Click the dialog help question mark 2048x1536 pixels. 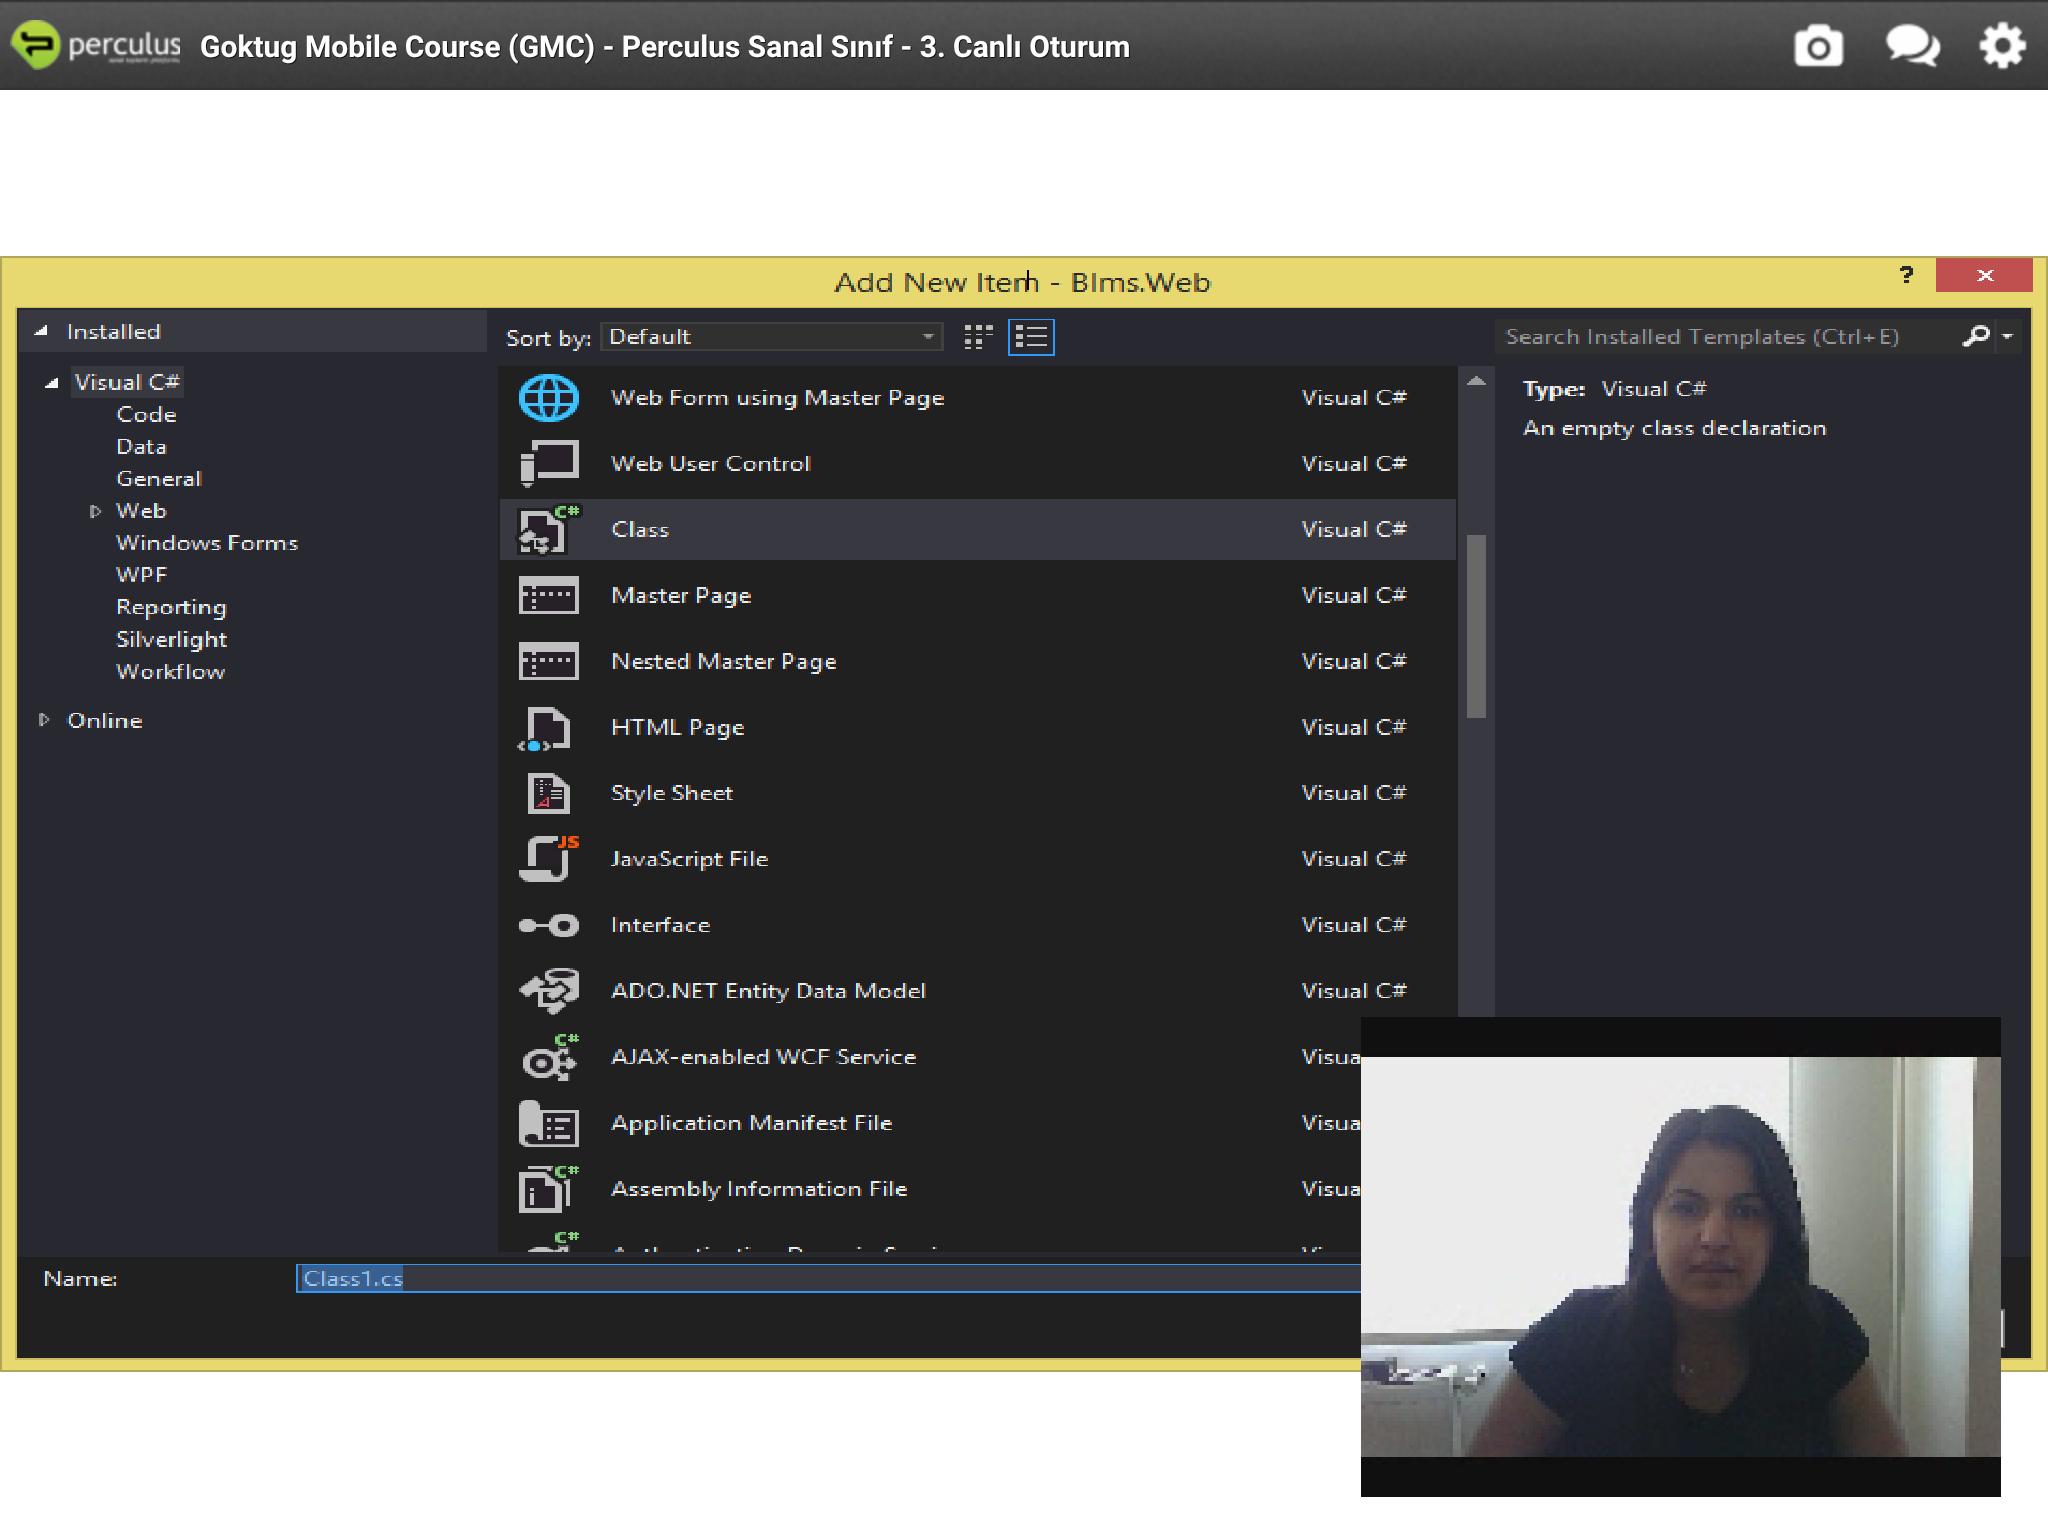click(x=1907, y=275)
